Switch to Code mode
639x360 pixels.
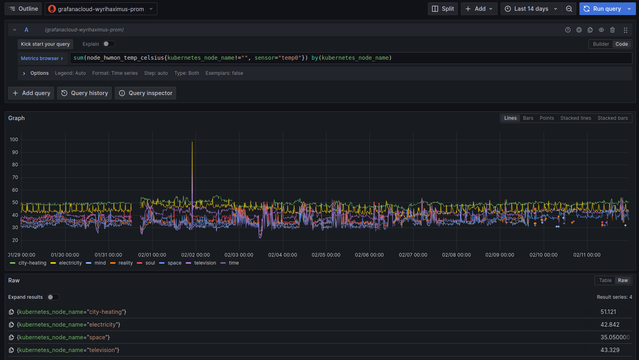(x=621, y=44)
